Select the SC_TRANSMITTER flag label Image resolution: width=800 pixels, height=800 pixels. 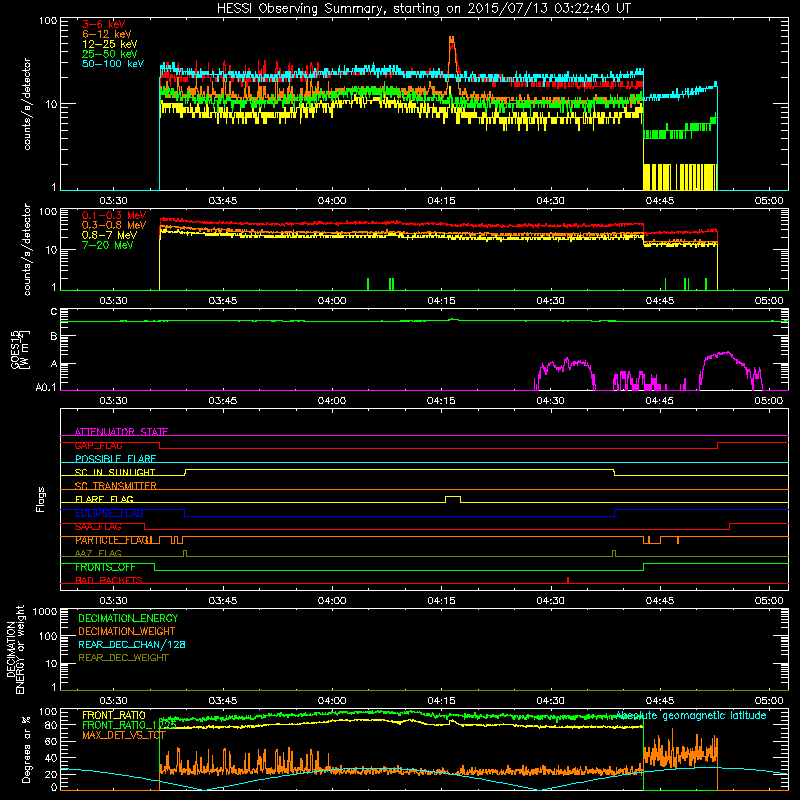(116, 486)
